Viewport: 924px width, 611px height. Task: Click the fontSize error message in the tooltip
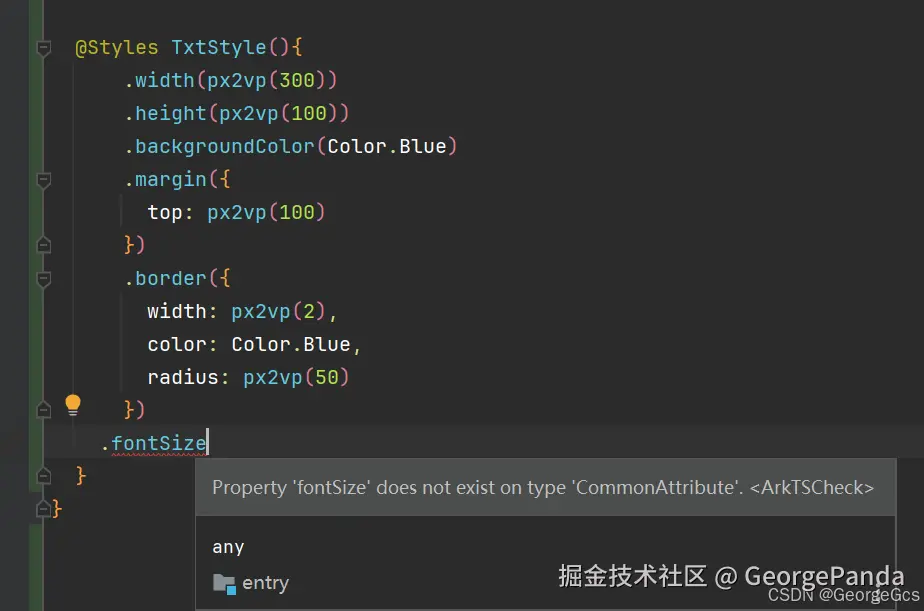tap(543, 487)
